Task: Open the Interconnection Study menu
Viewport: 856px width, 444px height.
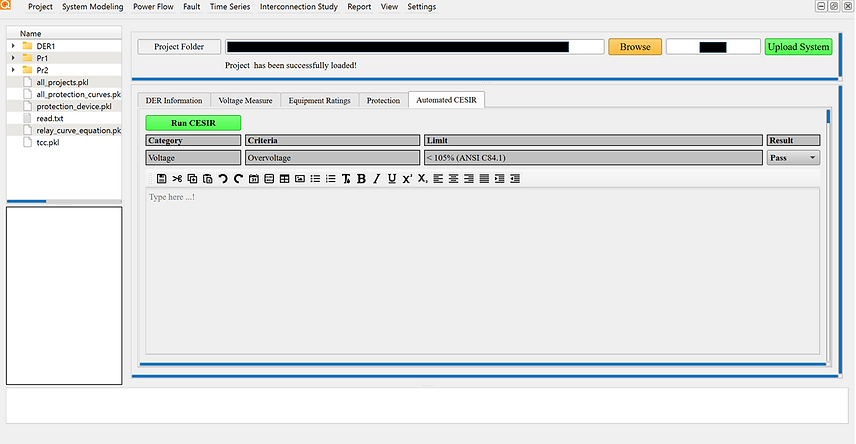Action: coord(299,7)
